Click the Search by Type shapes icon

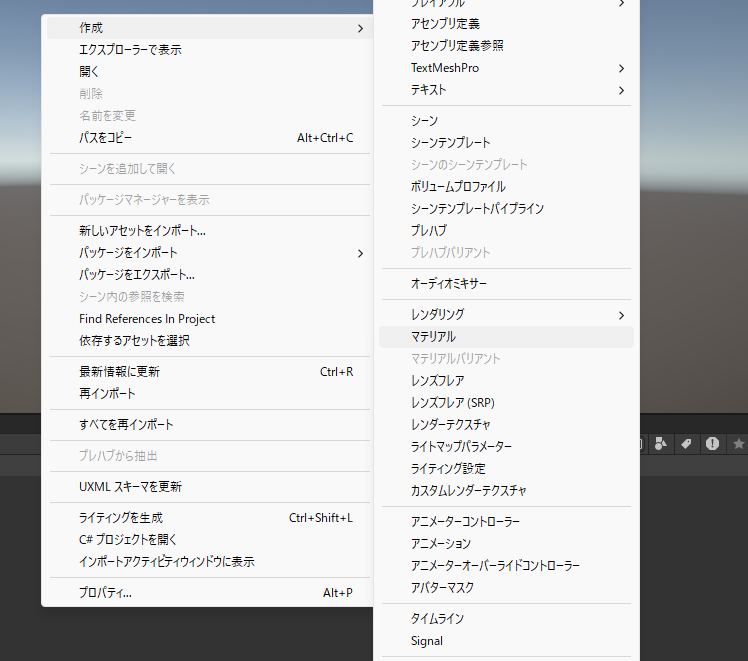pos(662,443)
